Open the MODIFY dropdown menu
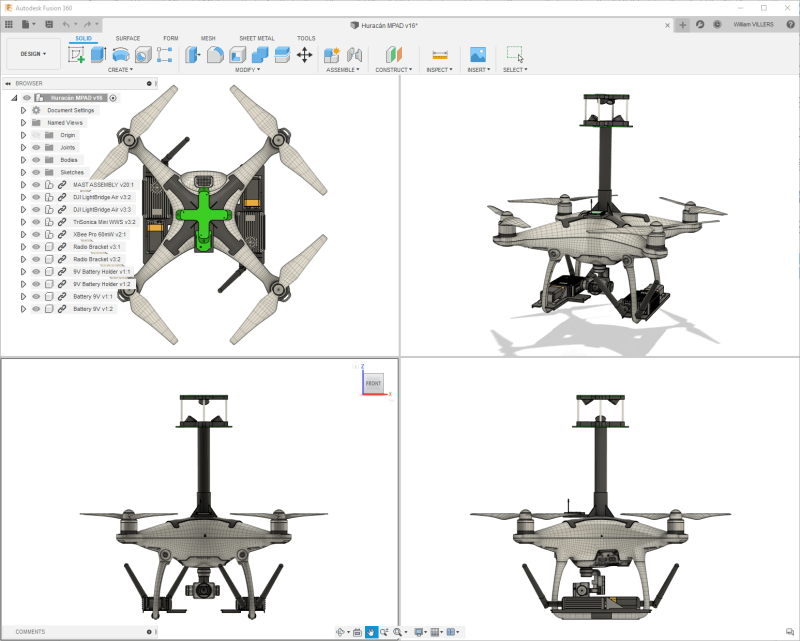800x641 pixels. click(x=247, y=70)
